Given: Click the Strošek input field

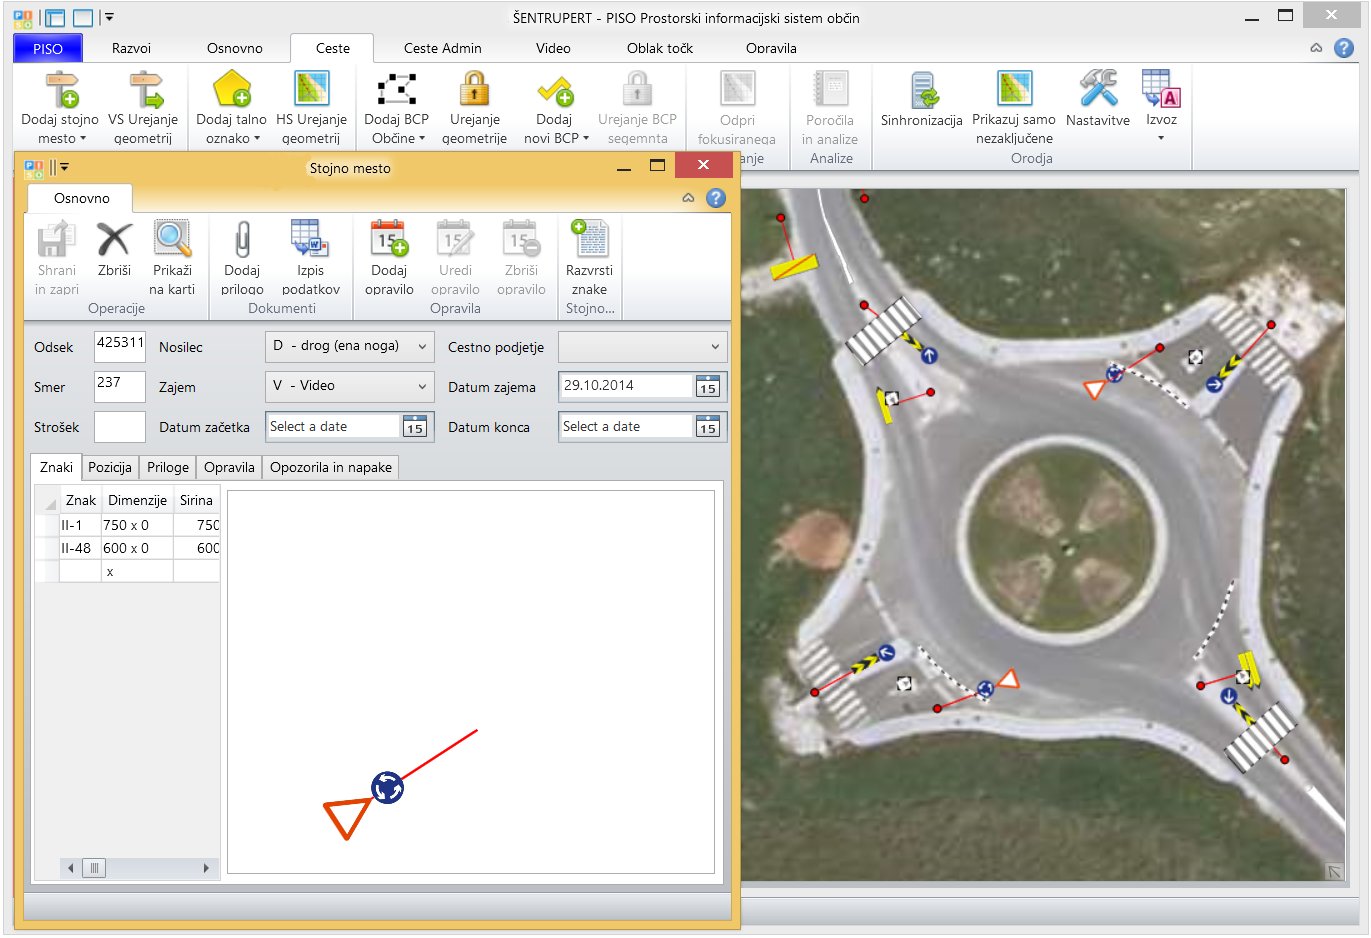Looking at the screenshot, I should 119,427.
